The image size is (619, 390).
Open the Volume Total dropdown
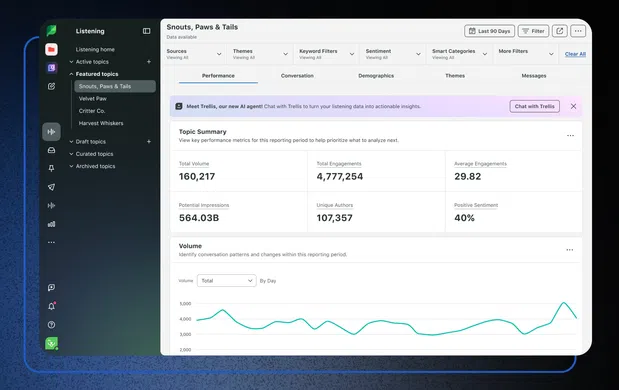pos(227,281)
